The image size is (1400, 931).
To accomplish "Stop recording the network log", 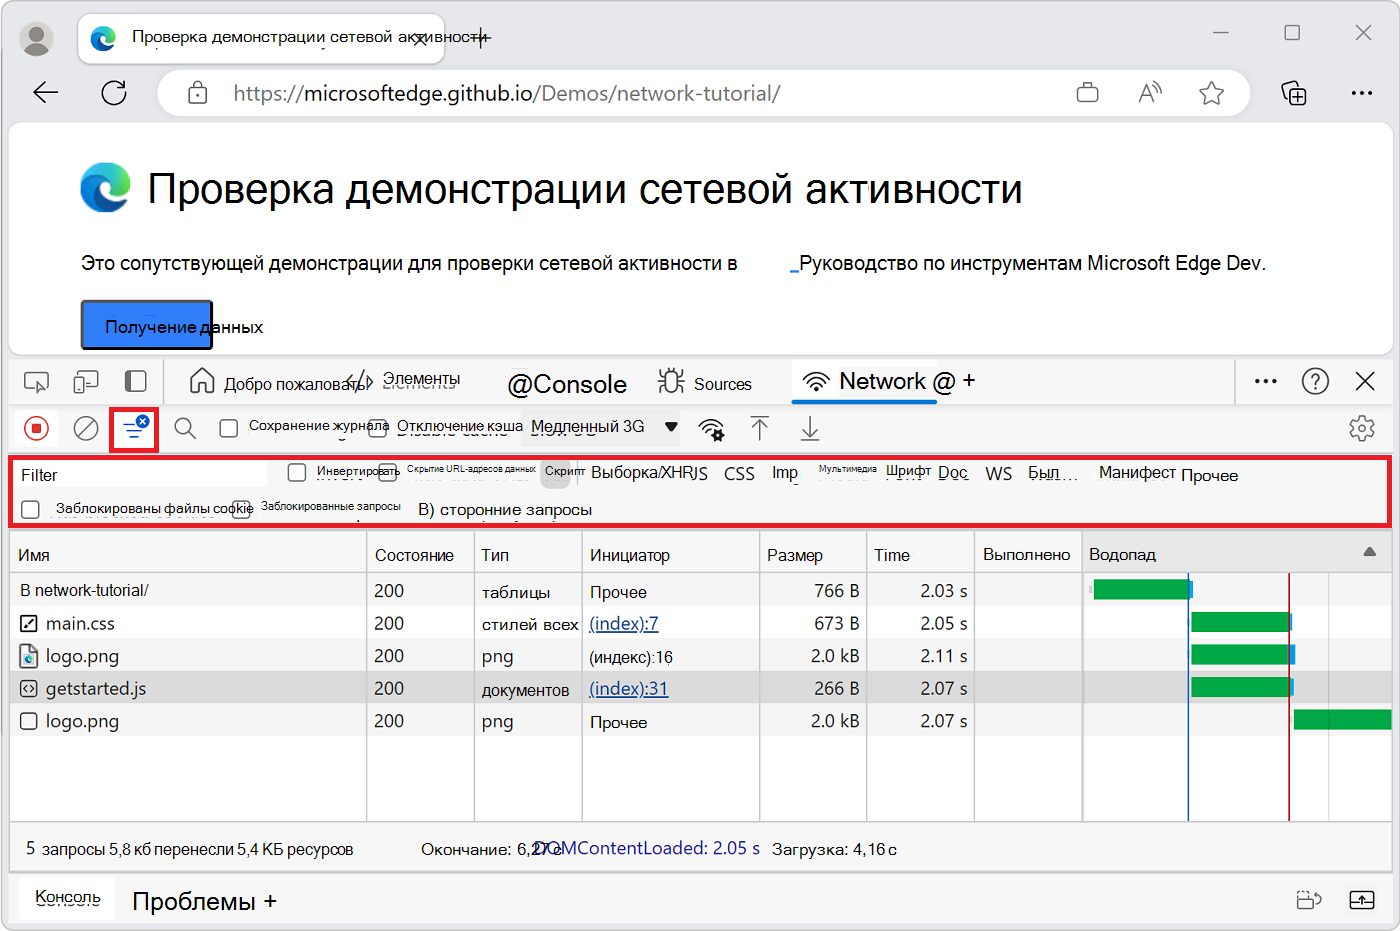I will click(x=36, y=428).
